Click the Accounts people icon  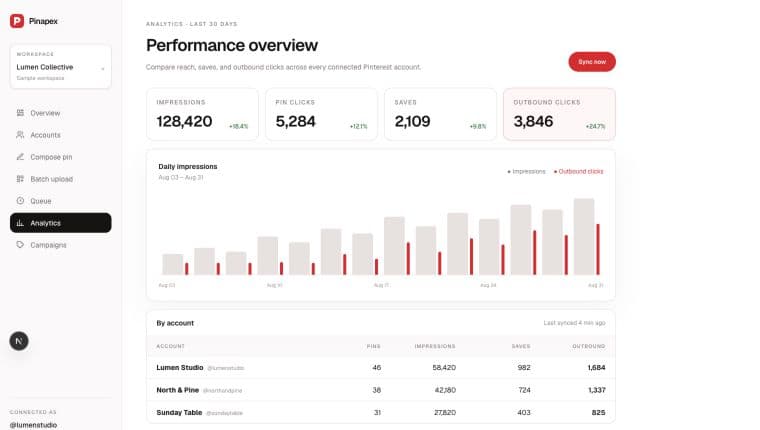click(20, 135)
